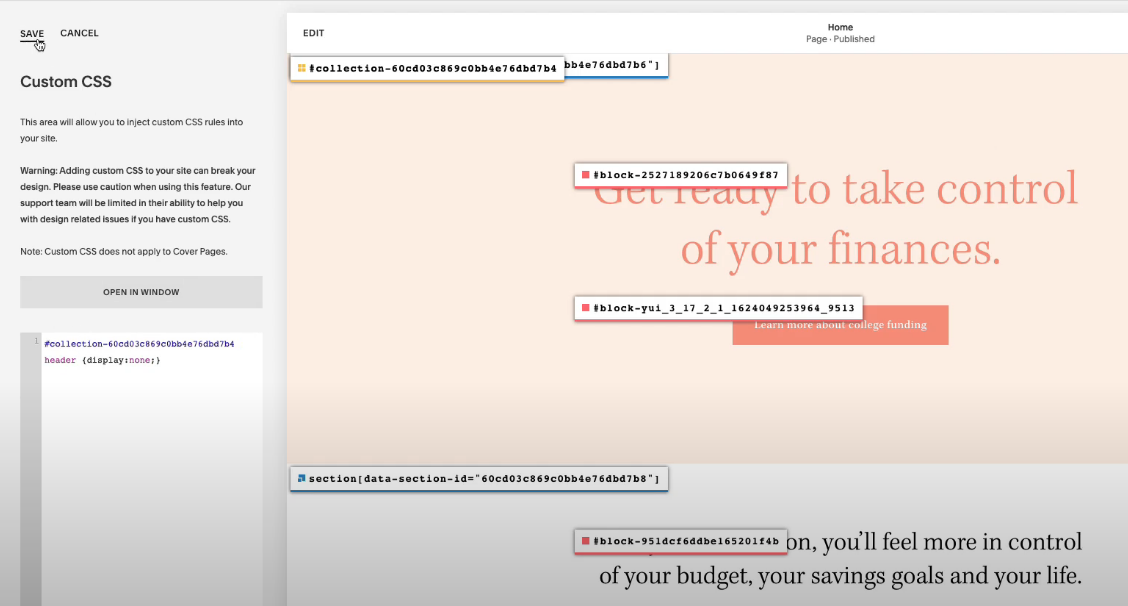Screen dimensions: 1128x606
Task: Open the EDIT menu
Action: tap(313, 32)
